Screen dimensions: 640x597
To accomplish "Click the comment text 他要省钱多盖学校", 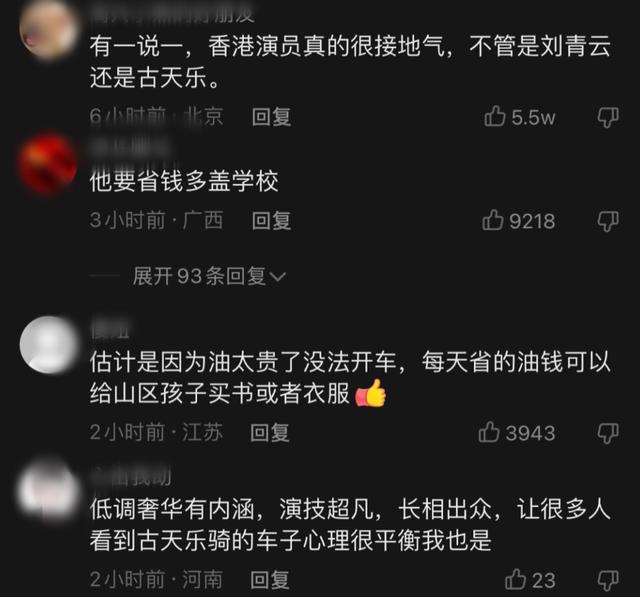I will tap(184, 181).
